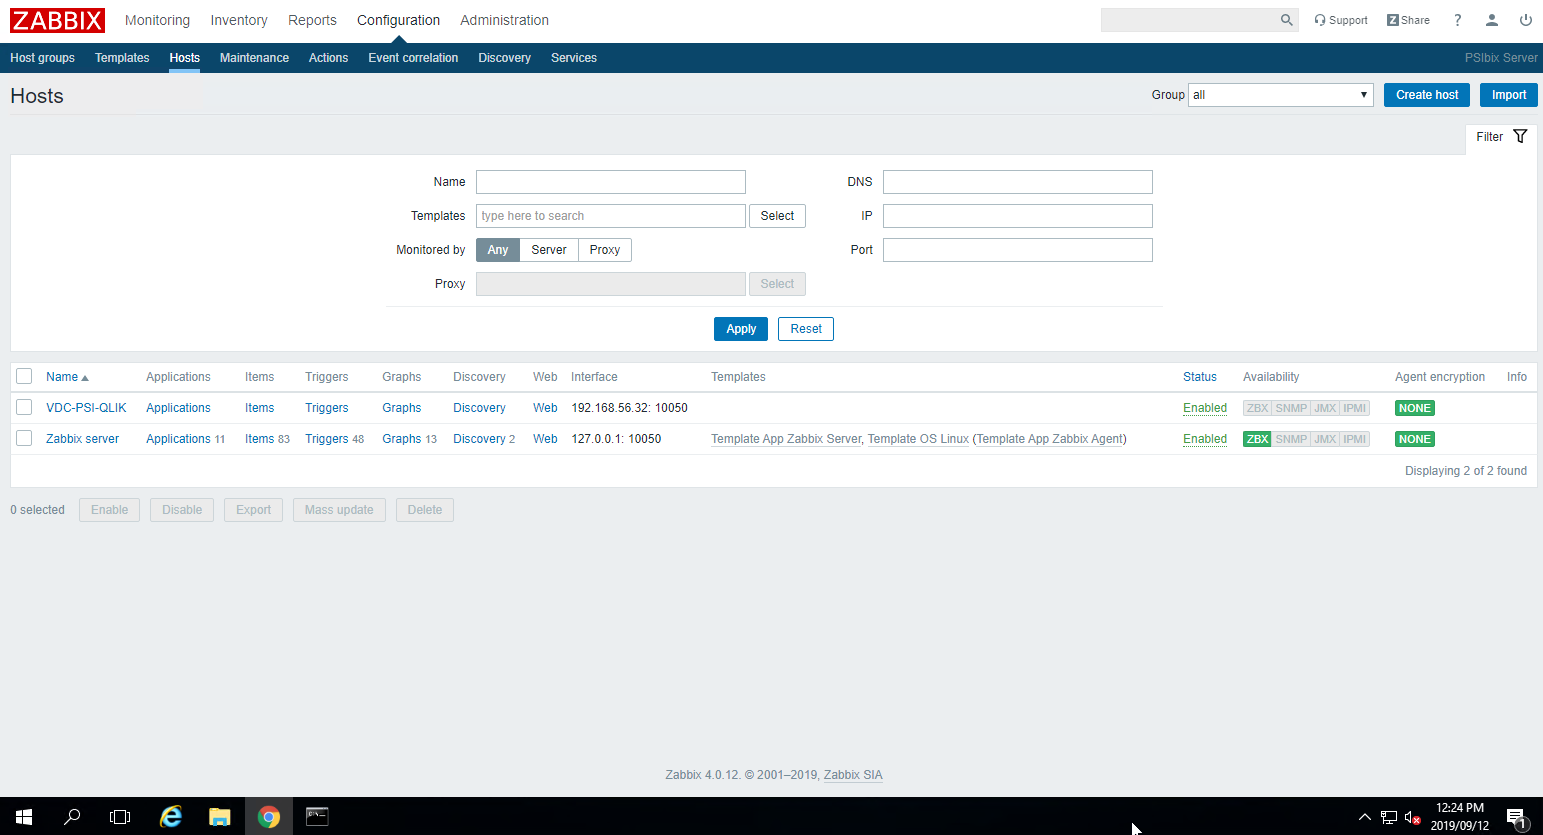Open the Monitoring menu

pyautogui.click(x=157, y=20)
